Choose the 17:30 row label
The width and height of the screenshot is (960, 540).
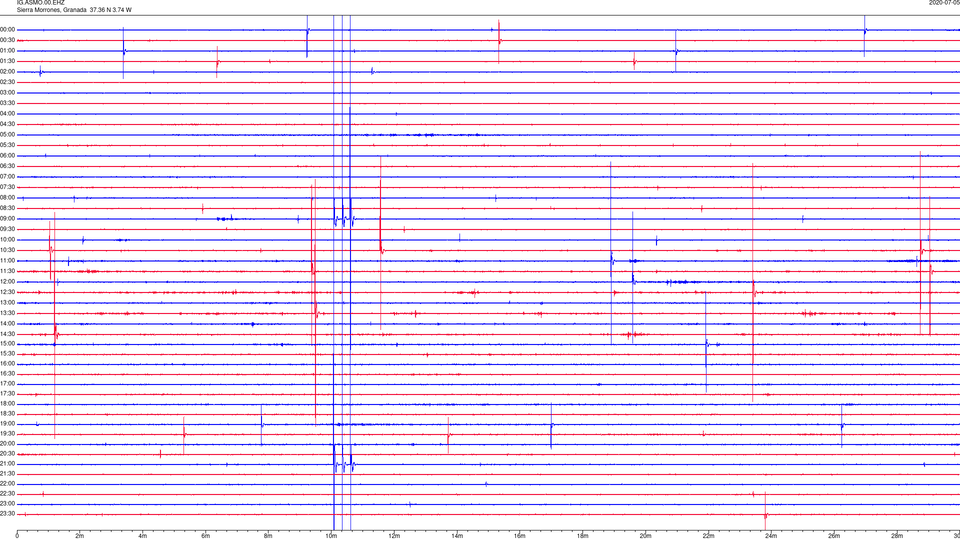pos(8,394)
